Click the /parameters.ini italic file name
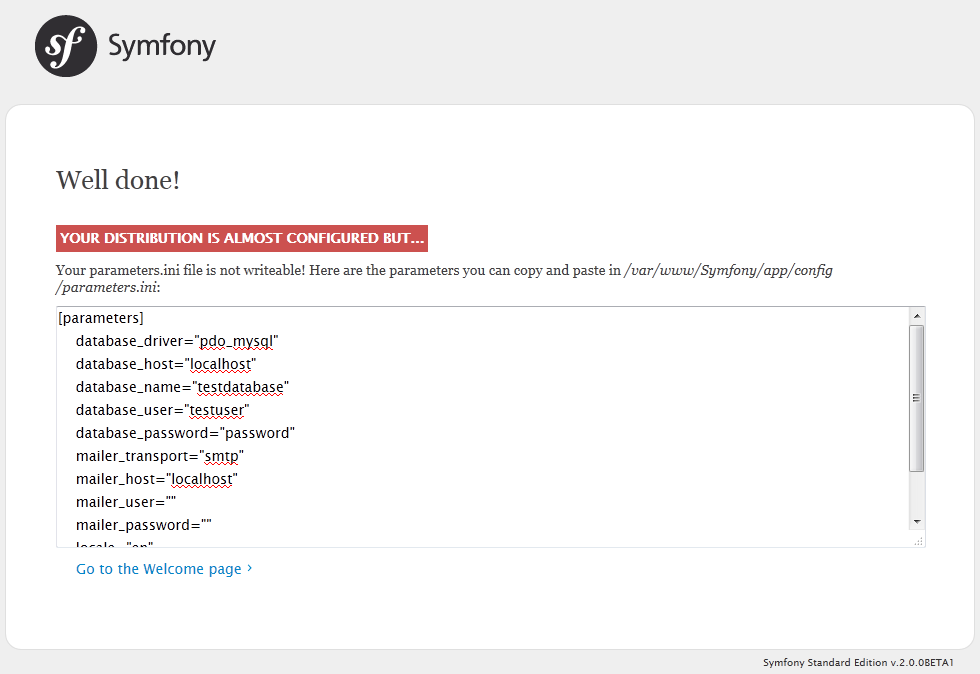The width and height of the screenshot is (980, 674). [106, 288]
